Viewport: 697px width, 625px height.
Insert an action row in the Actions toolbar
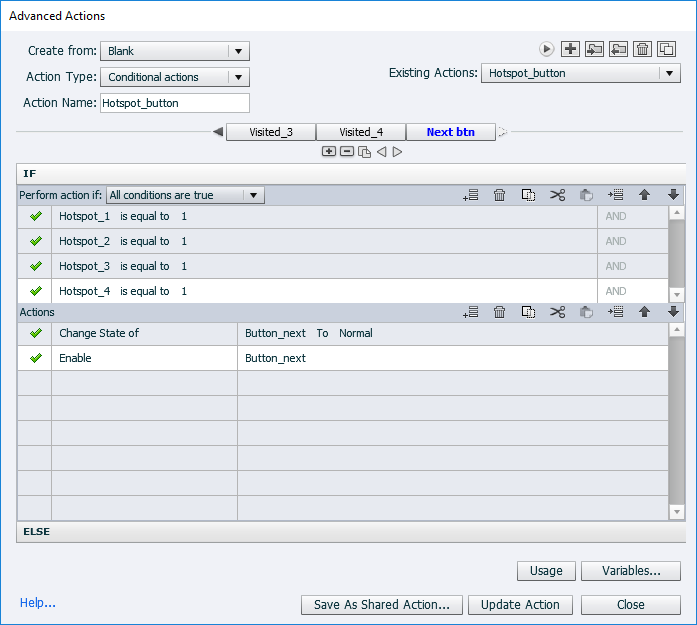click(616, 312)
